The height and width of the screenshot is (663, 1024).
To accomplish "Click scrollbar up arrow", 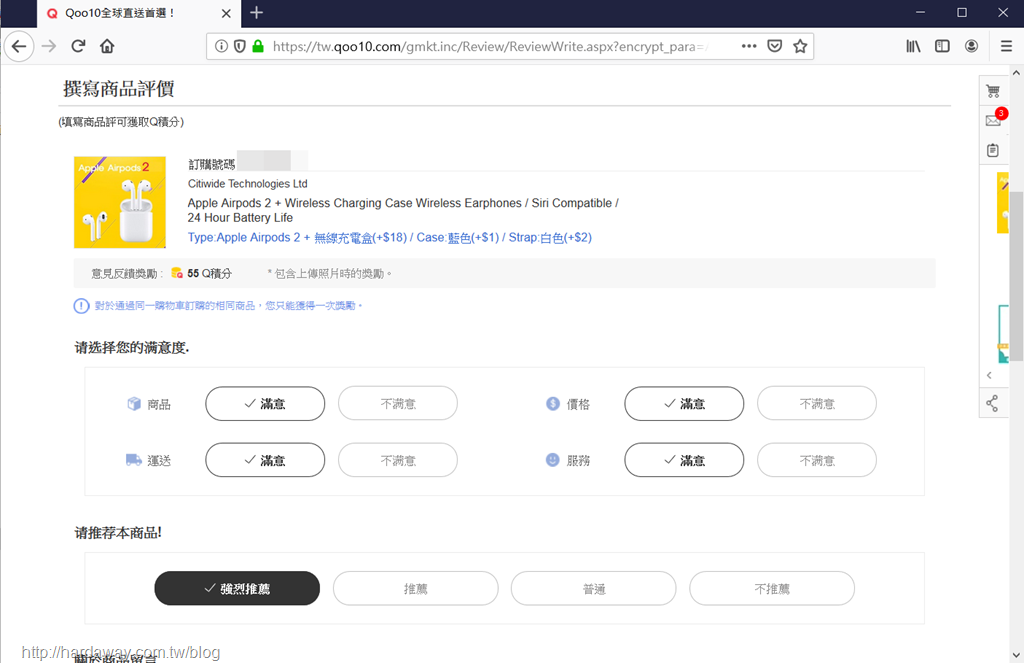I will click(x=1016, y=73).
